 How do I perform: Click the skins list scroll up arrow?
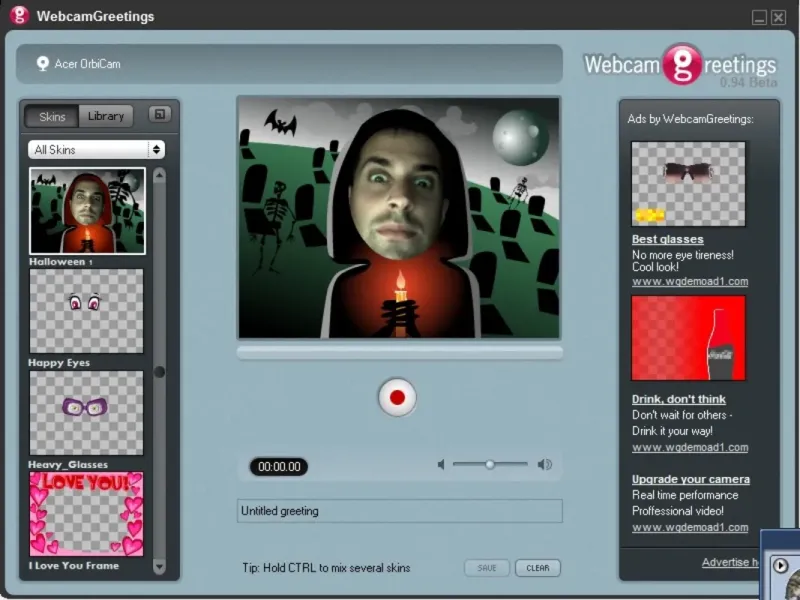[x=159, y=176]
